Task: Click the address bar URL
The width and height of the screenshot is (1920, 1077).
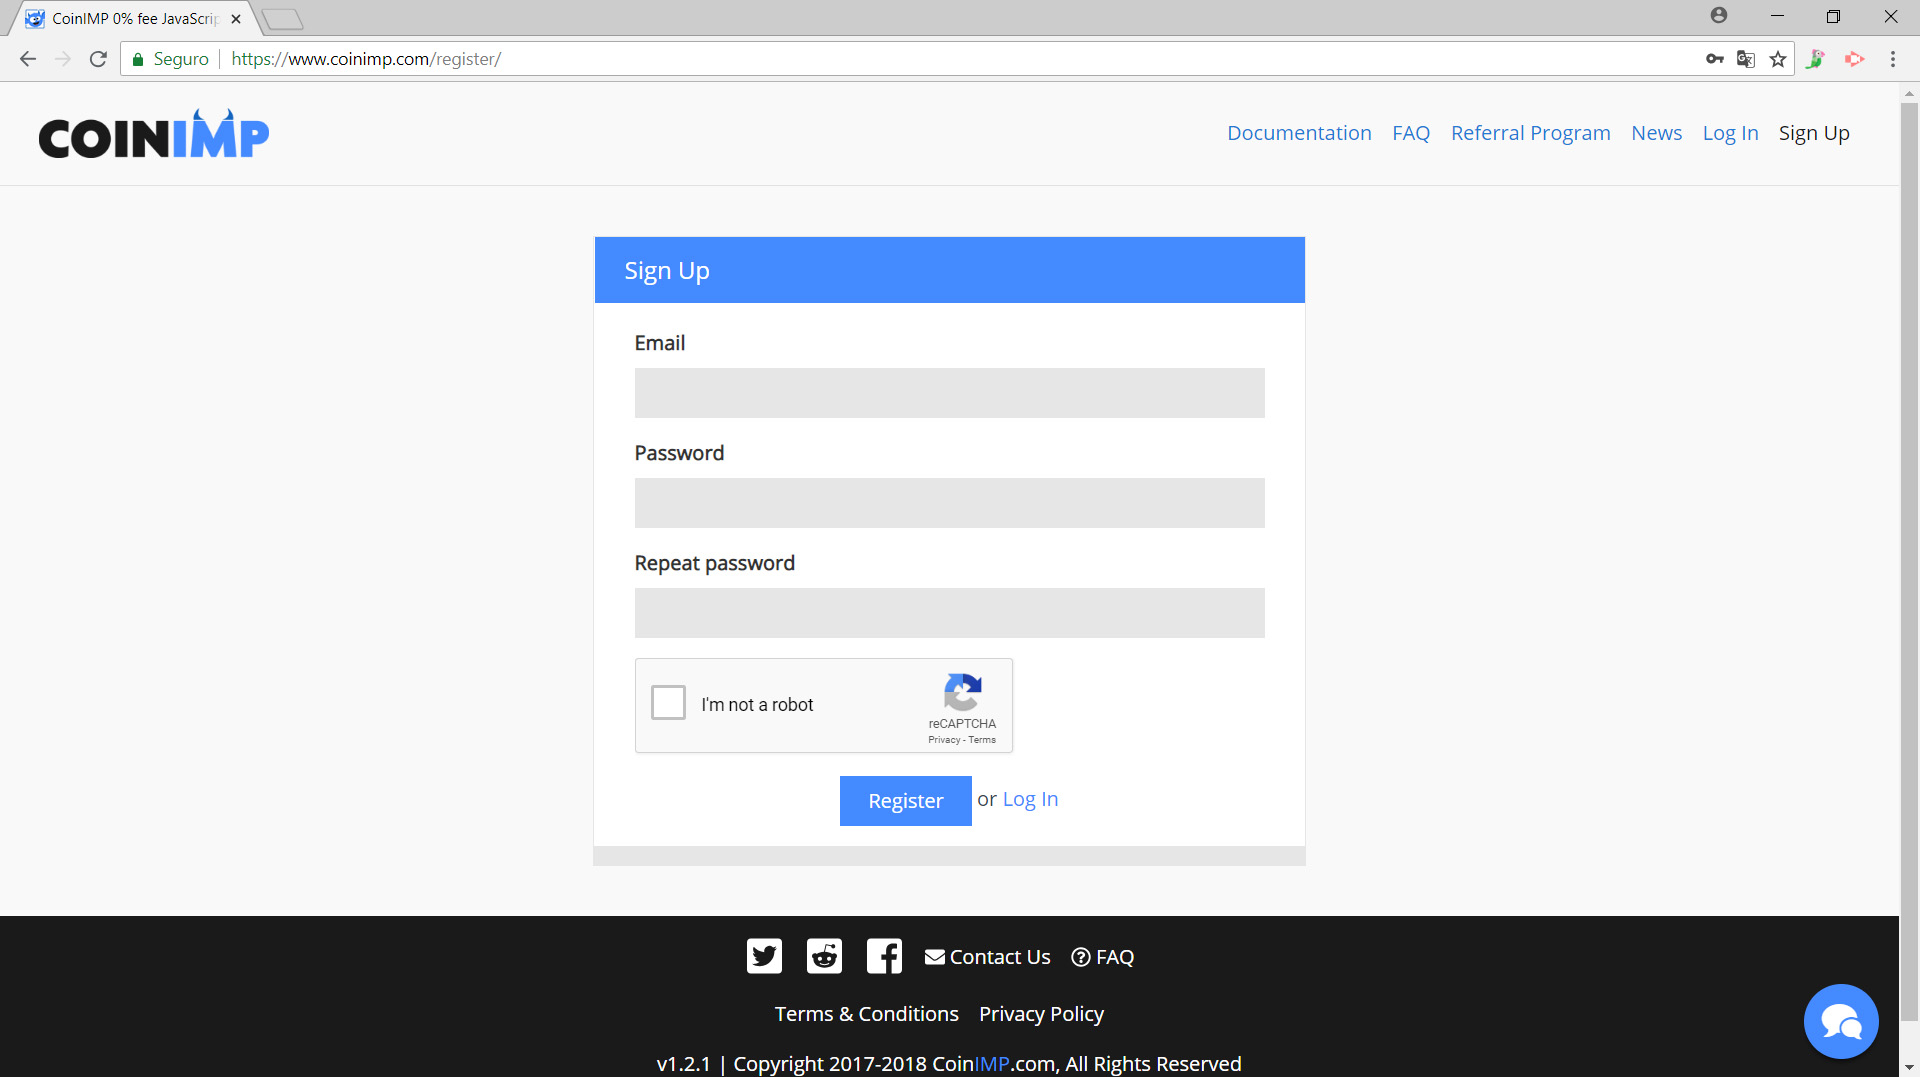Action: (366, 59)
